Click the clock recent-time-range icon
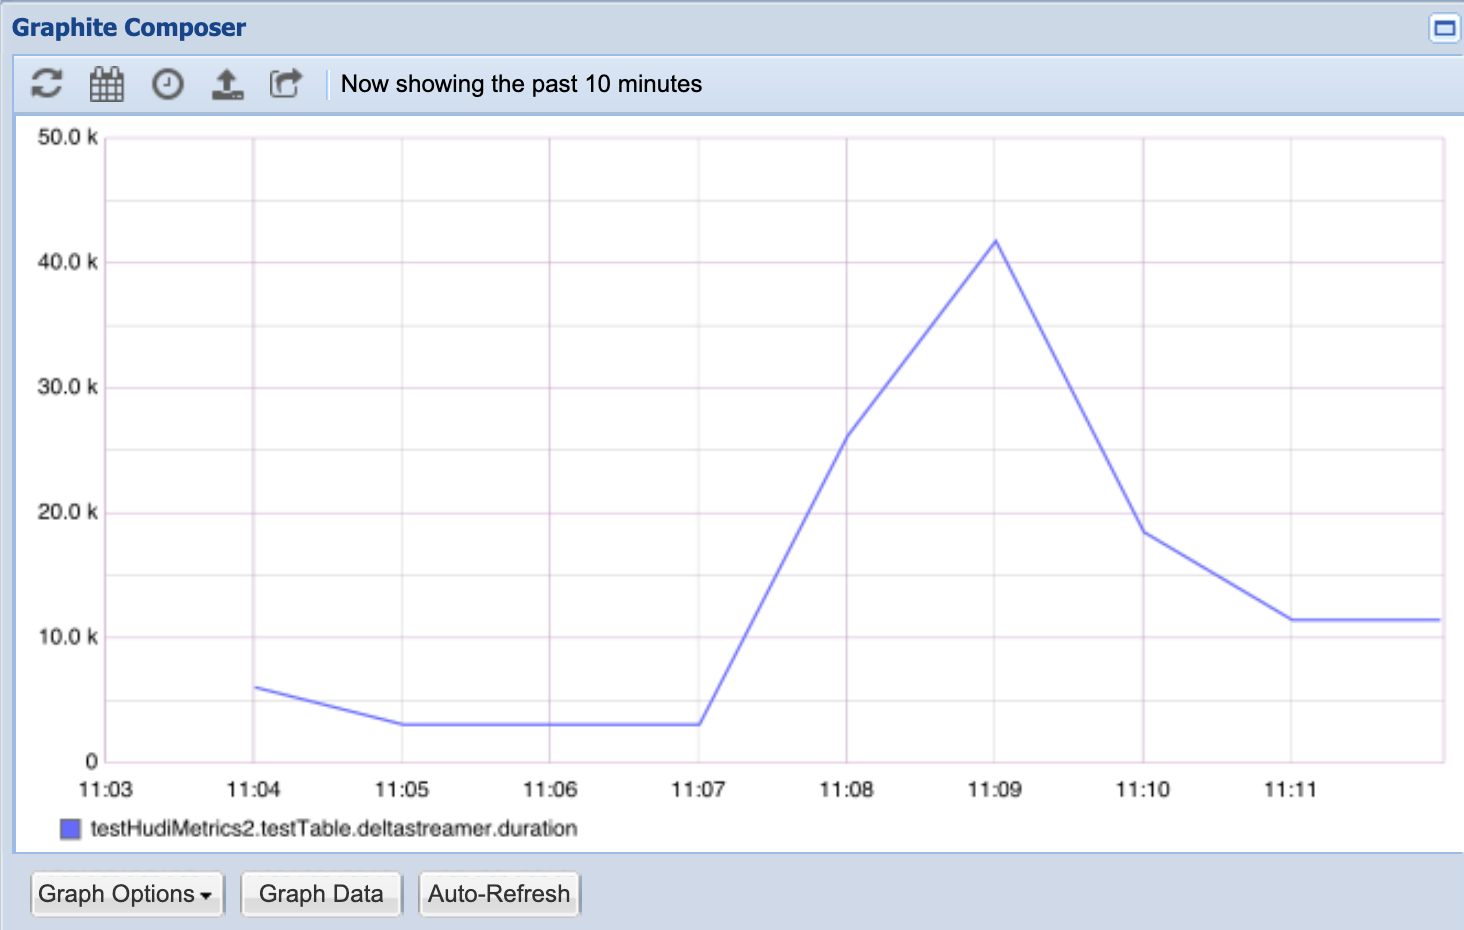This screenshot has width=1464, height=930. point(167,84)
